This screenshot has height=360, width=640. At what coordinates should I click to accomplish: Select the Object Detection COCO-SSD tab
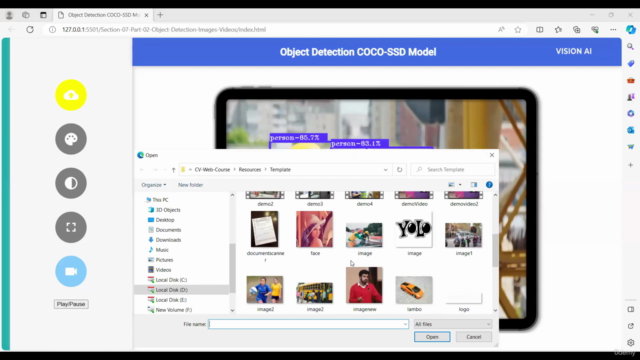[x=104, y=15]
